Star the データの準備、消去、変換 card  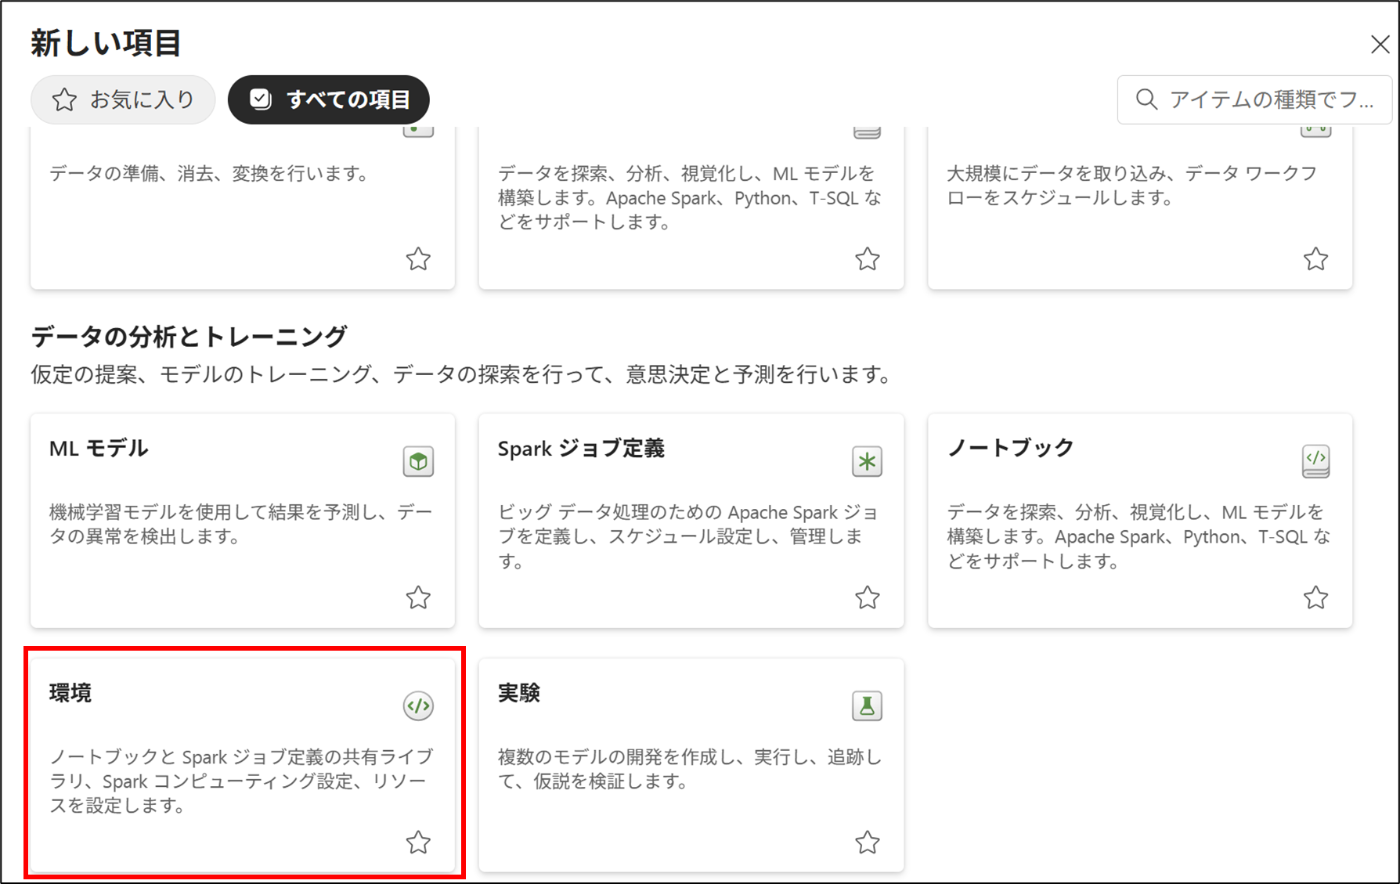click(x=418, y=259)
